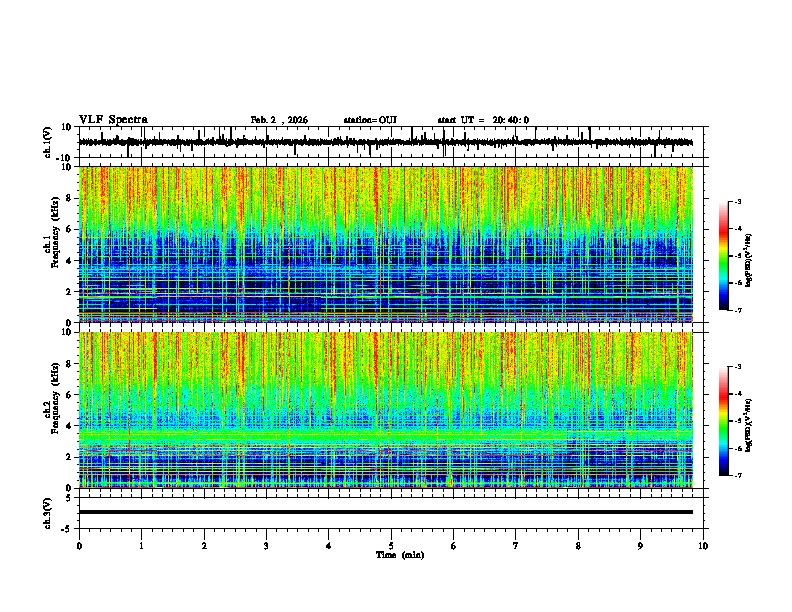Click the "4" tick on the time axis
The width and height of the screenshot is (792, 612).
pyautogui.click(x=329, y=546)
